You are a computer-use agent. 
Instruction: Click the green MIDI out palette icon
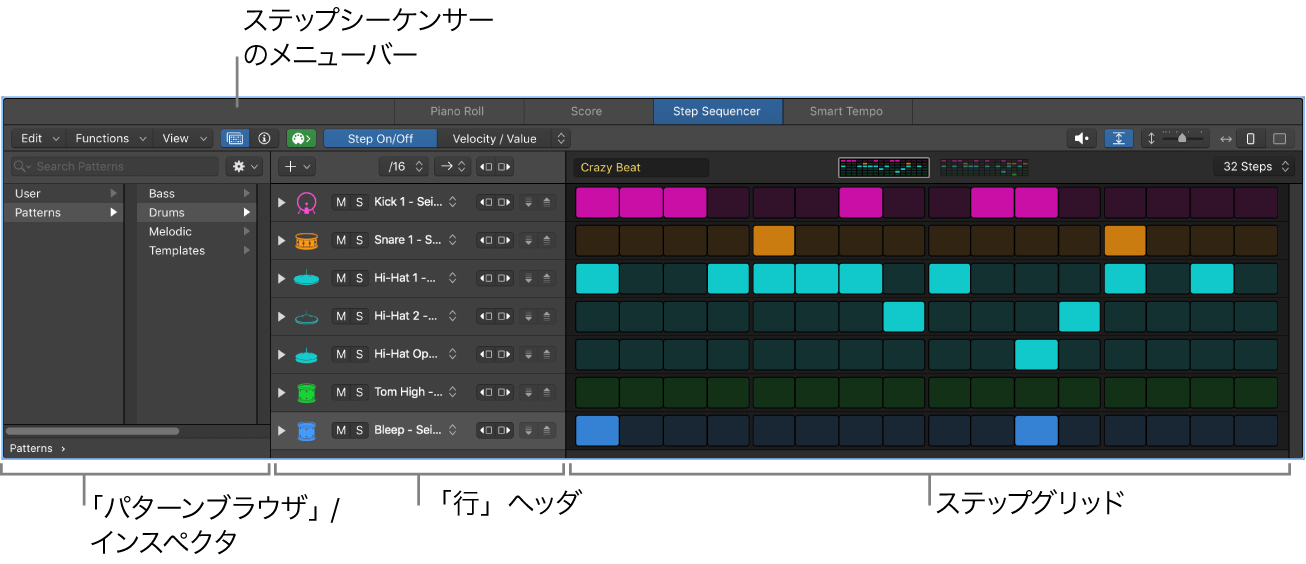(x=301, y=139)
